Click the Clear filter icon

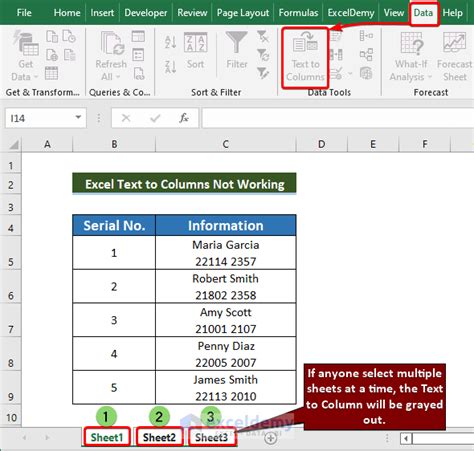click(263, 36)
